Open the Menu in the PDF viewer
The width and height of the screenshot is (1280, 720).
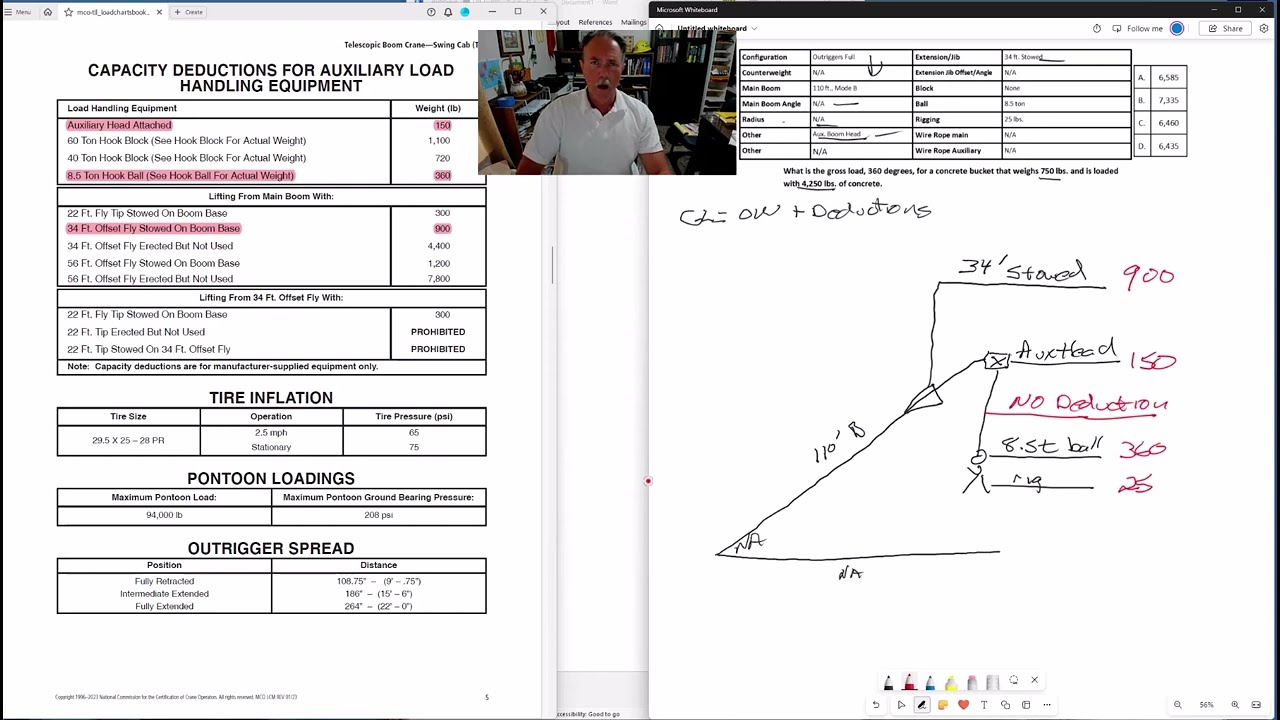click(x=17, y=12)
